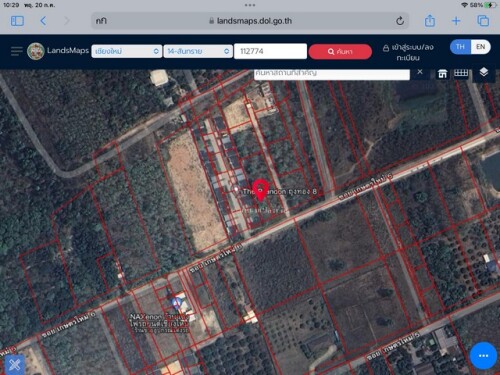Open the map layers selector
The height and width of the screenshot is (375, 500).
484,72
